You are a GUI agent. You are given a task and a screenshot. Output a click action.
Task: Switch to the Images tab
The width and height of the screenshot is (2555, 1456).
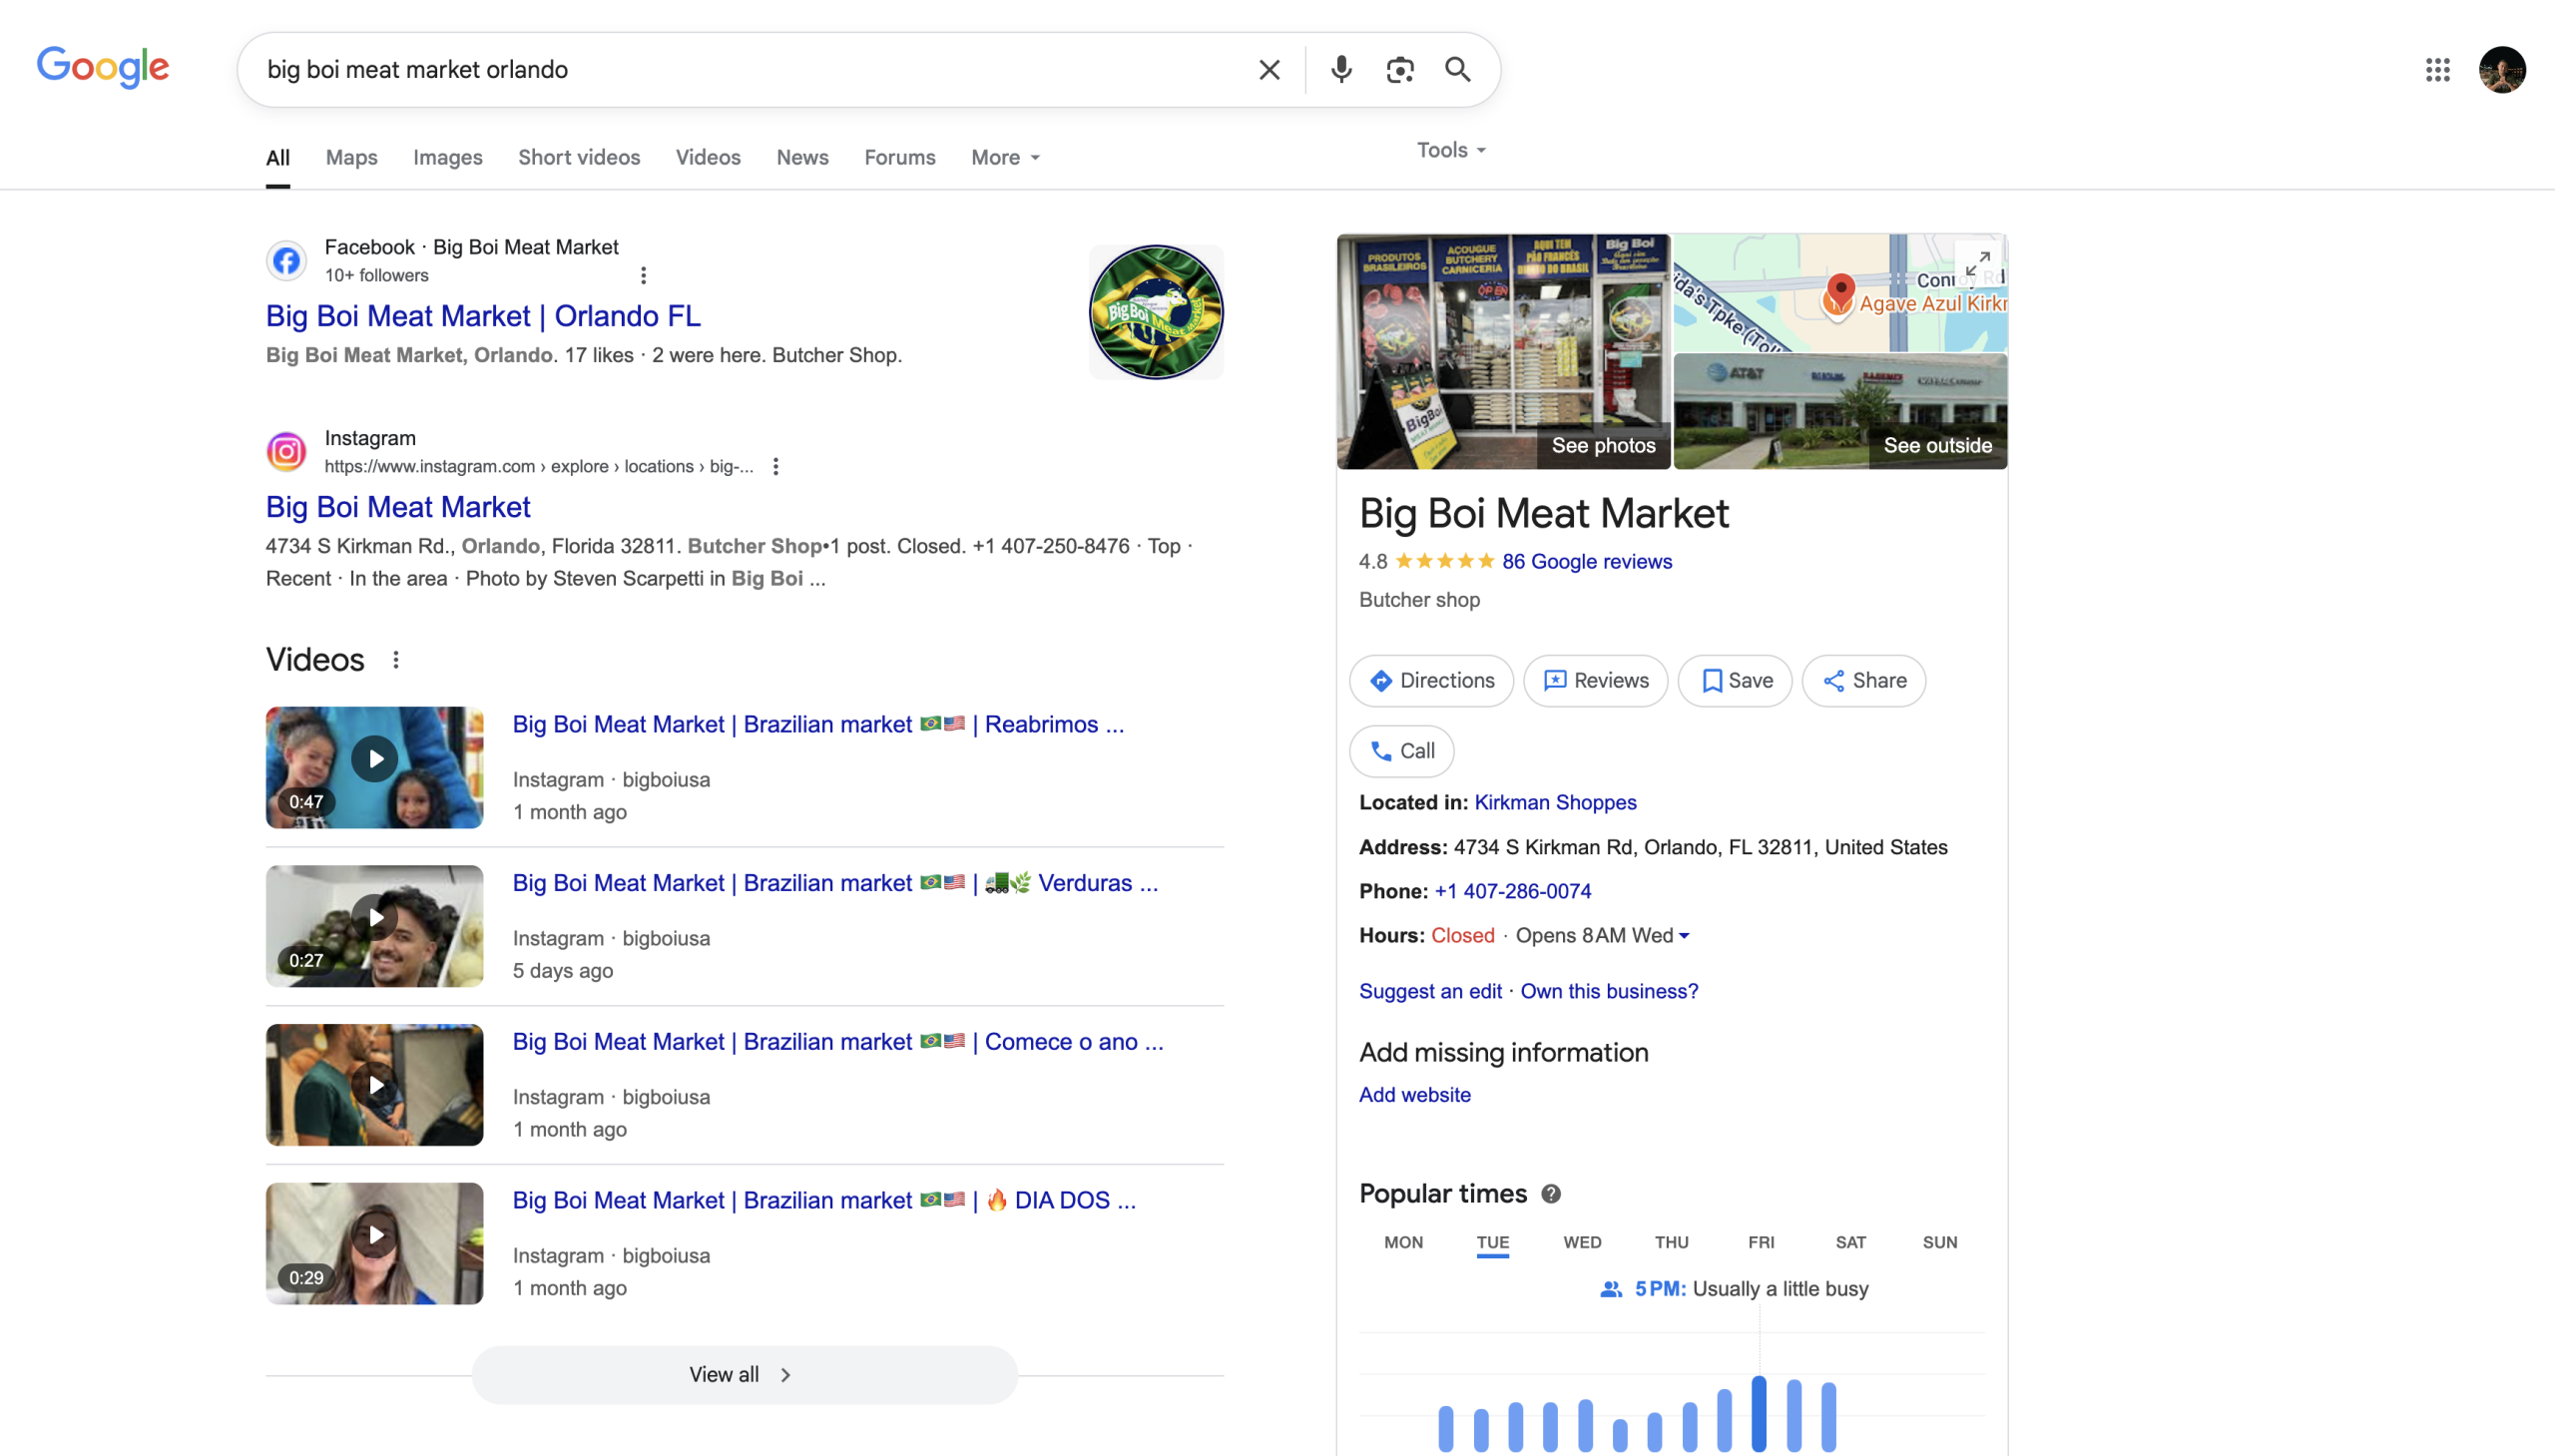click(x=447, y=157)
